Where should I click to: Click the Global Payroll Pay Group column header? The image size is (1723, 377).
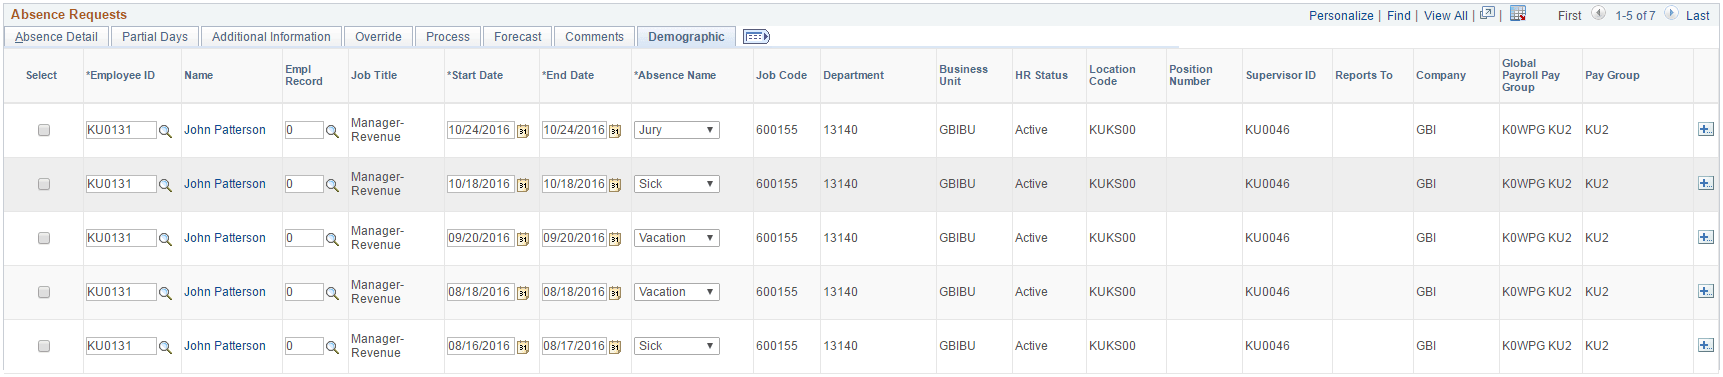(1531, 75)
